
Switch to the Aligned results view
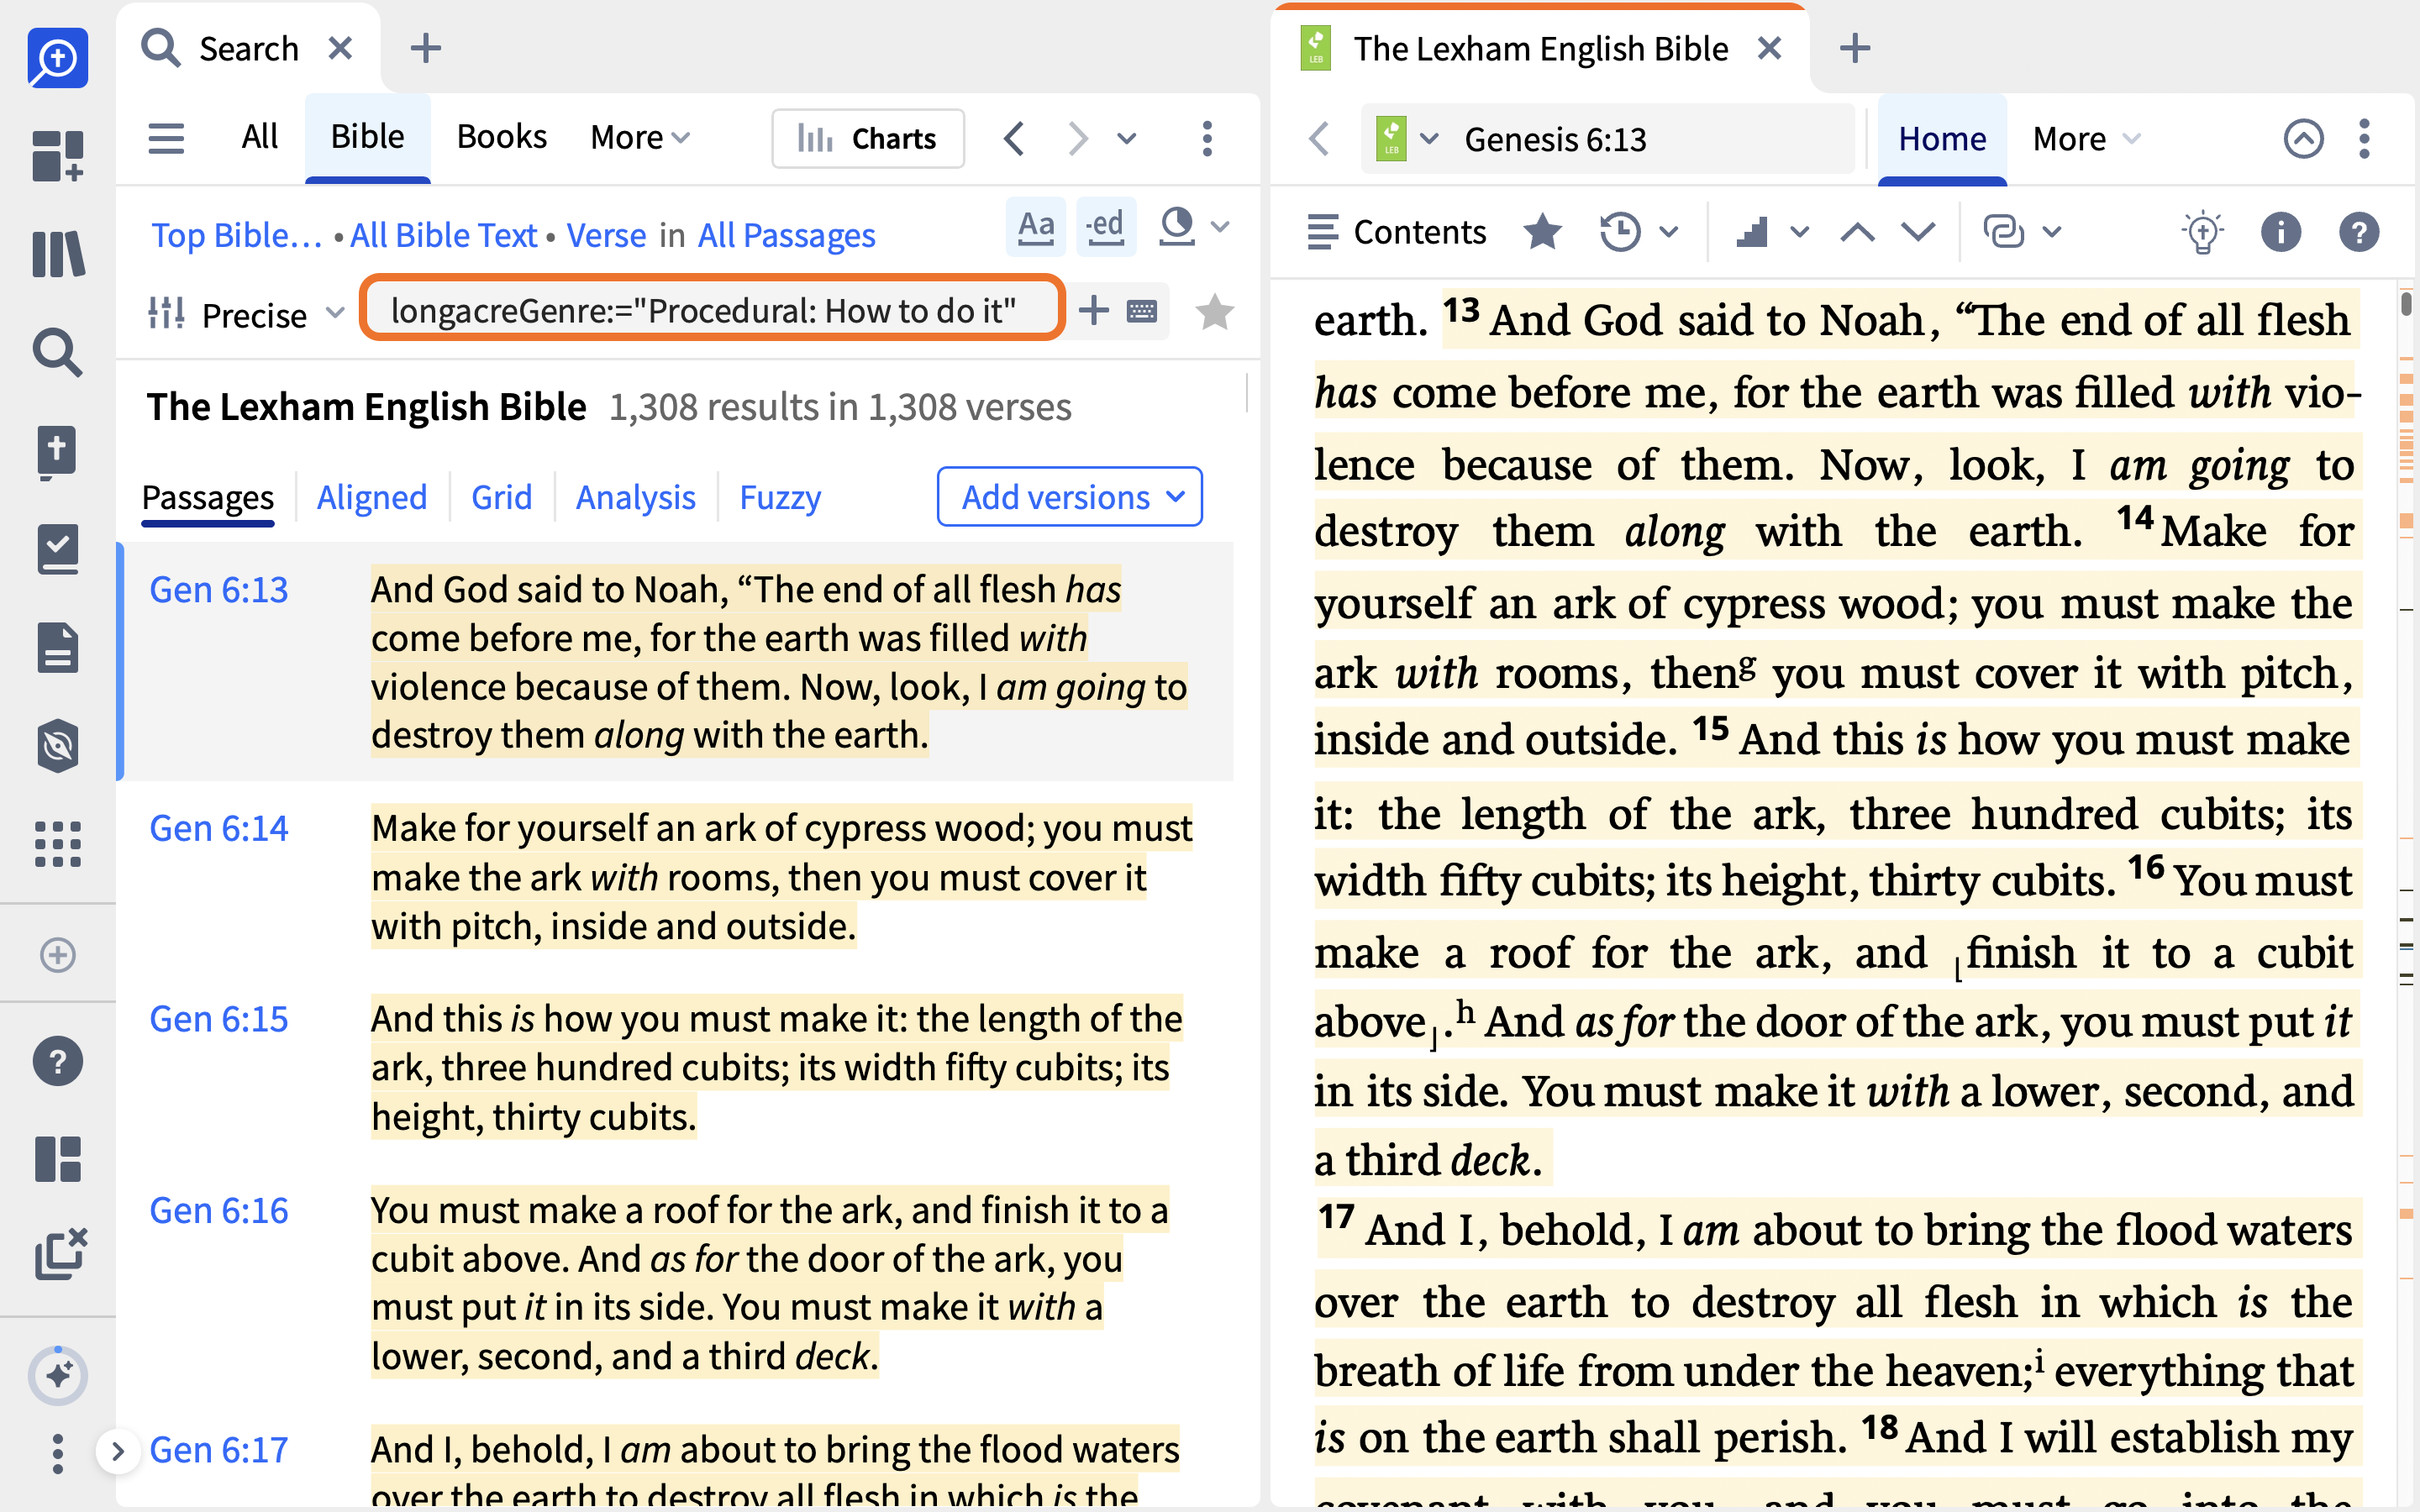(371, 497)
